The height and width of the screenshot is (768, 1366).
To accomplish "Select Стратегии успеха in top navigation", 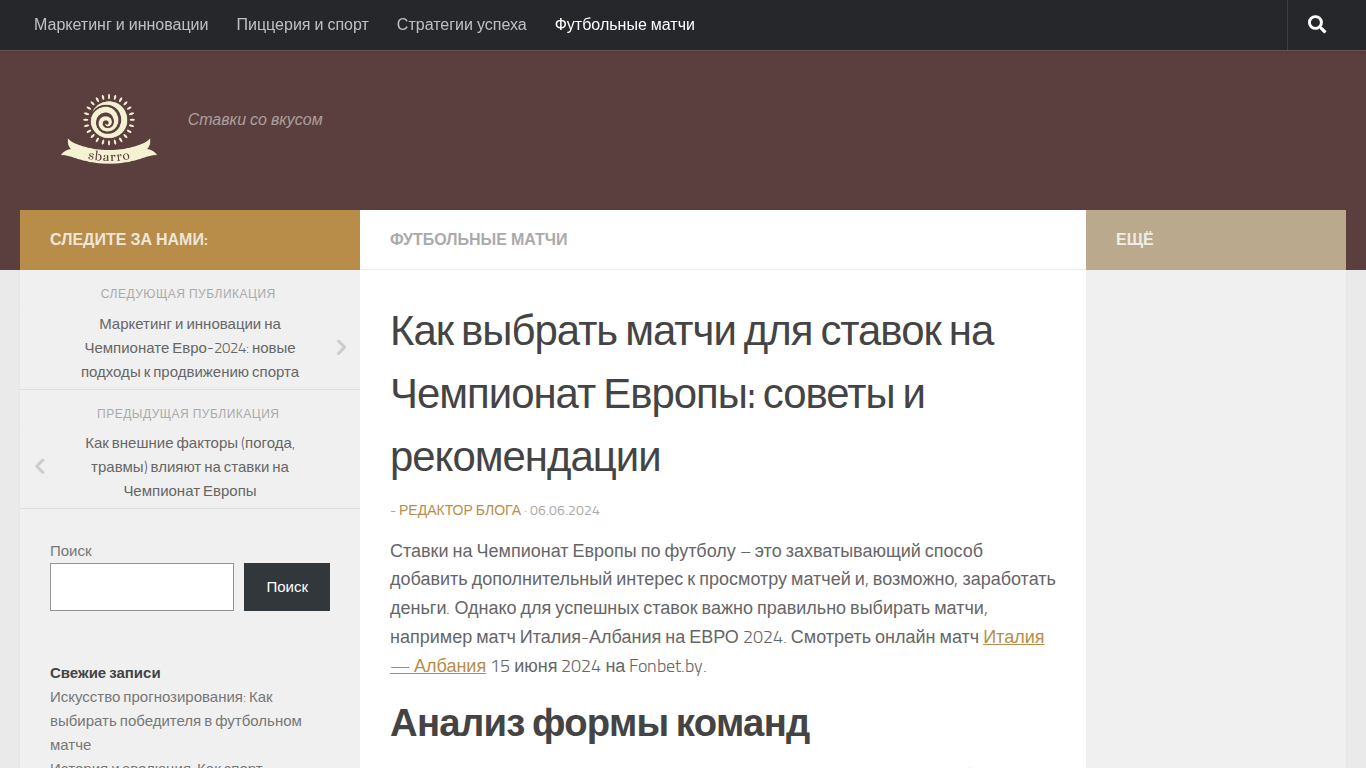I will (462, 25).
